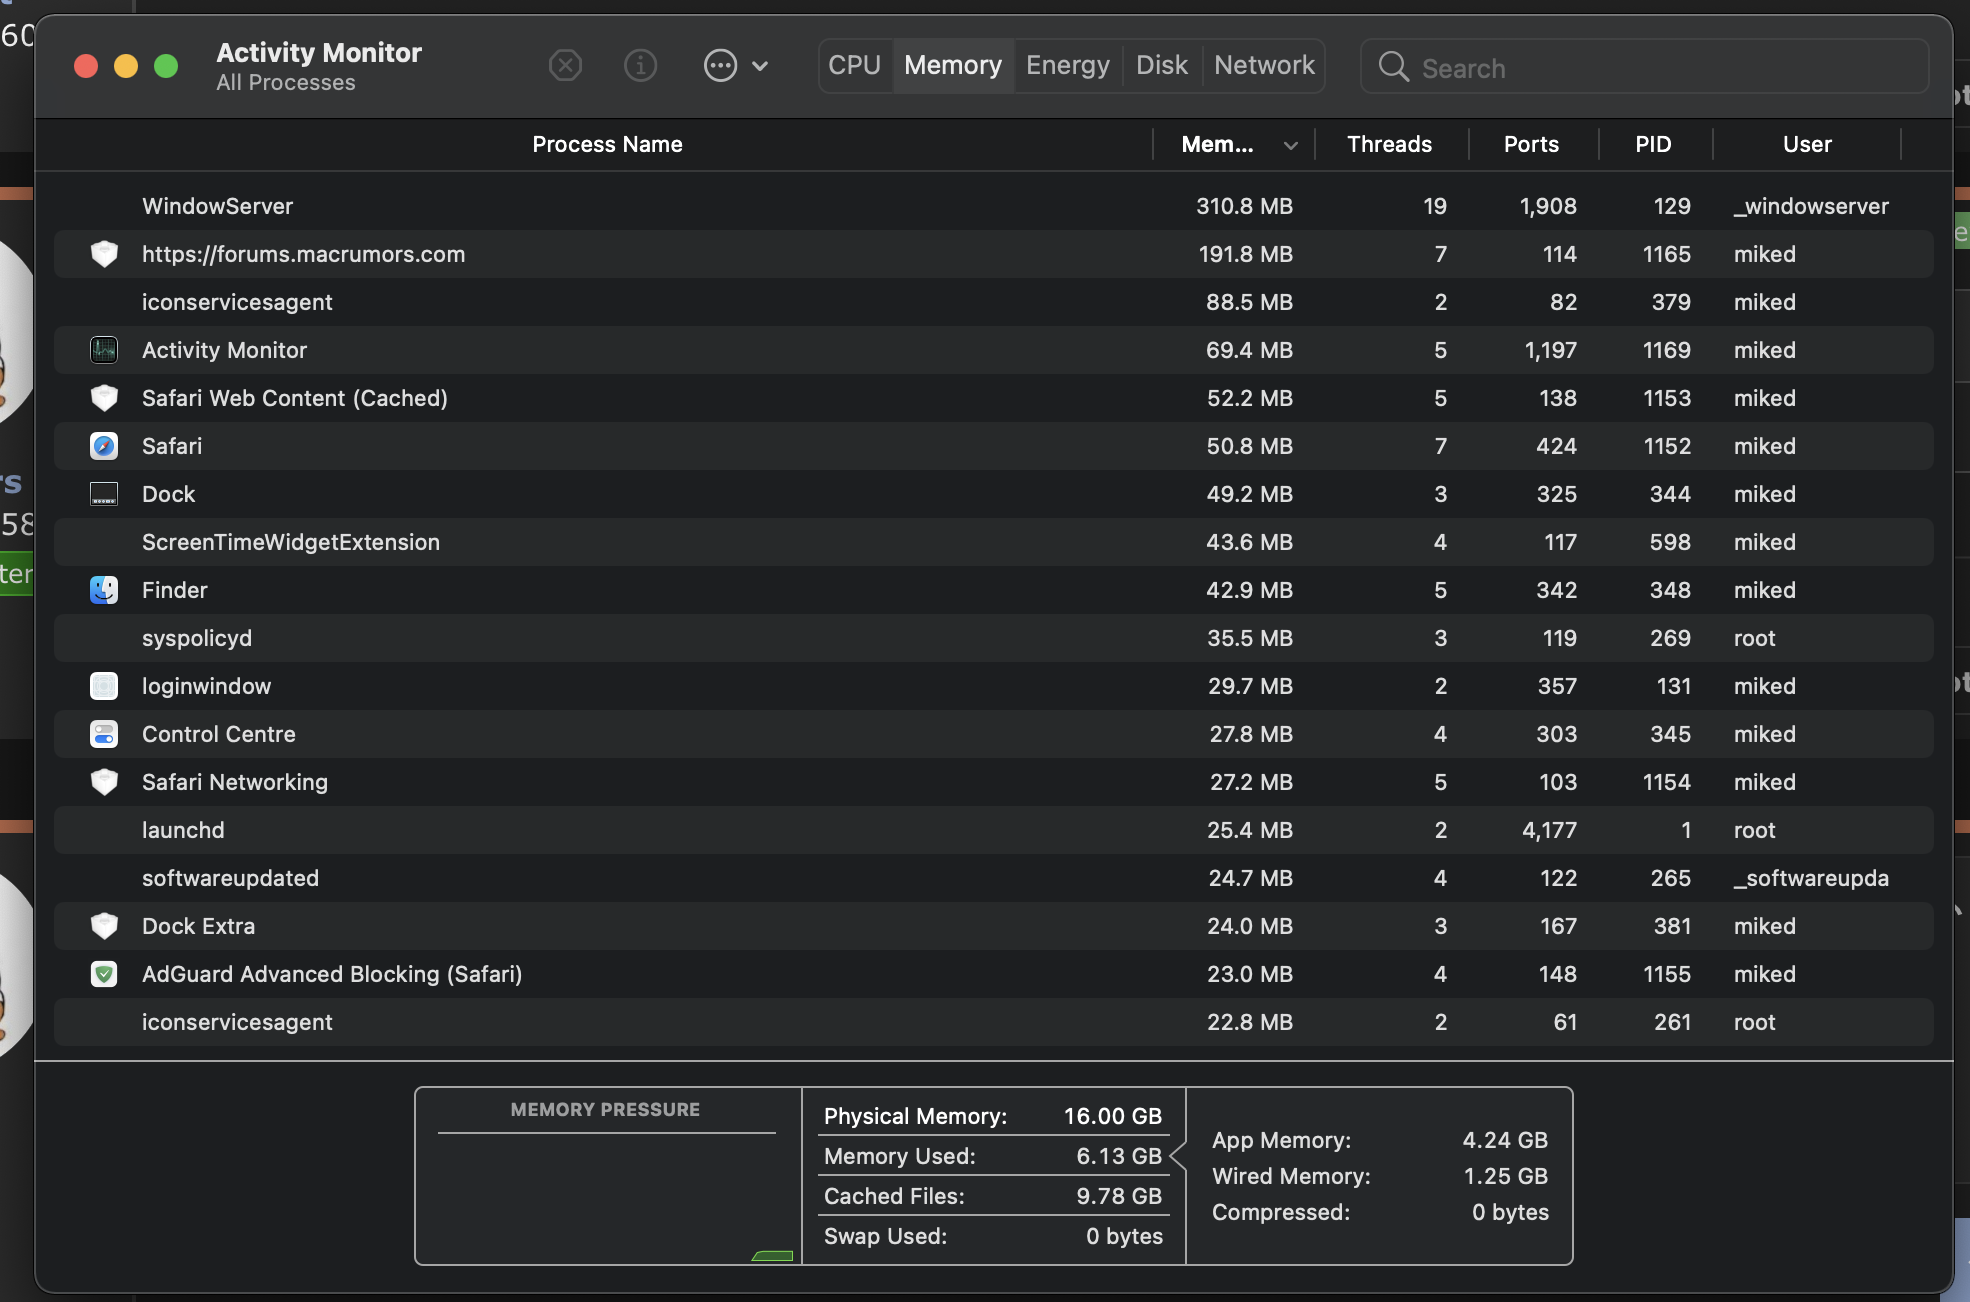Screen dimensions: 1970x1302
Task: Sort by the Threads column header
Action: pyautogui.click(x=1389, y=144)
